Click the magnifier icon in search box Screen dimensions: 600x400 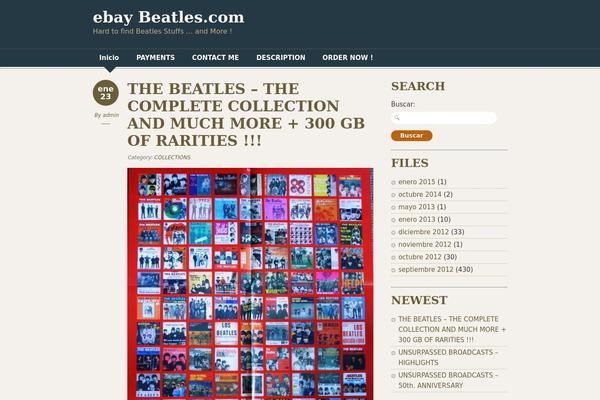397,118
